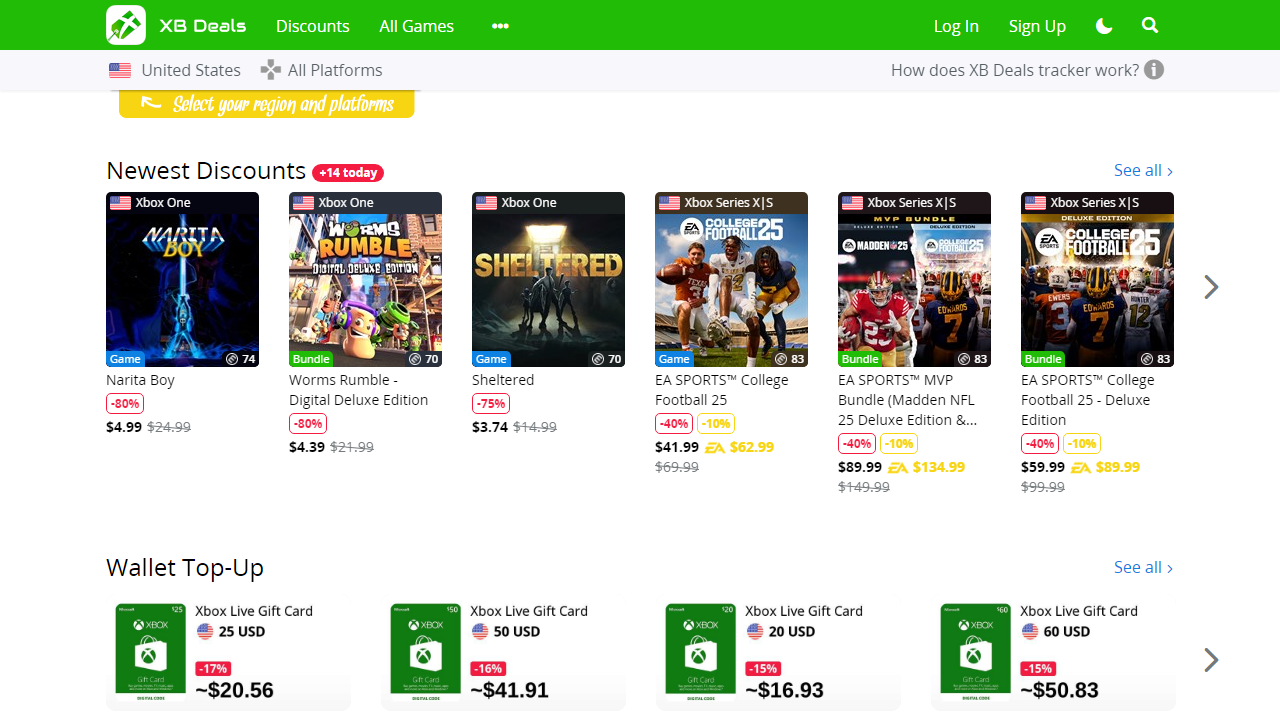Click the +14 today badge
Image resolution: width=1280 pixels, height=720 pixels.
(348, 173)
